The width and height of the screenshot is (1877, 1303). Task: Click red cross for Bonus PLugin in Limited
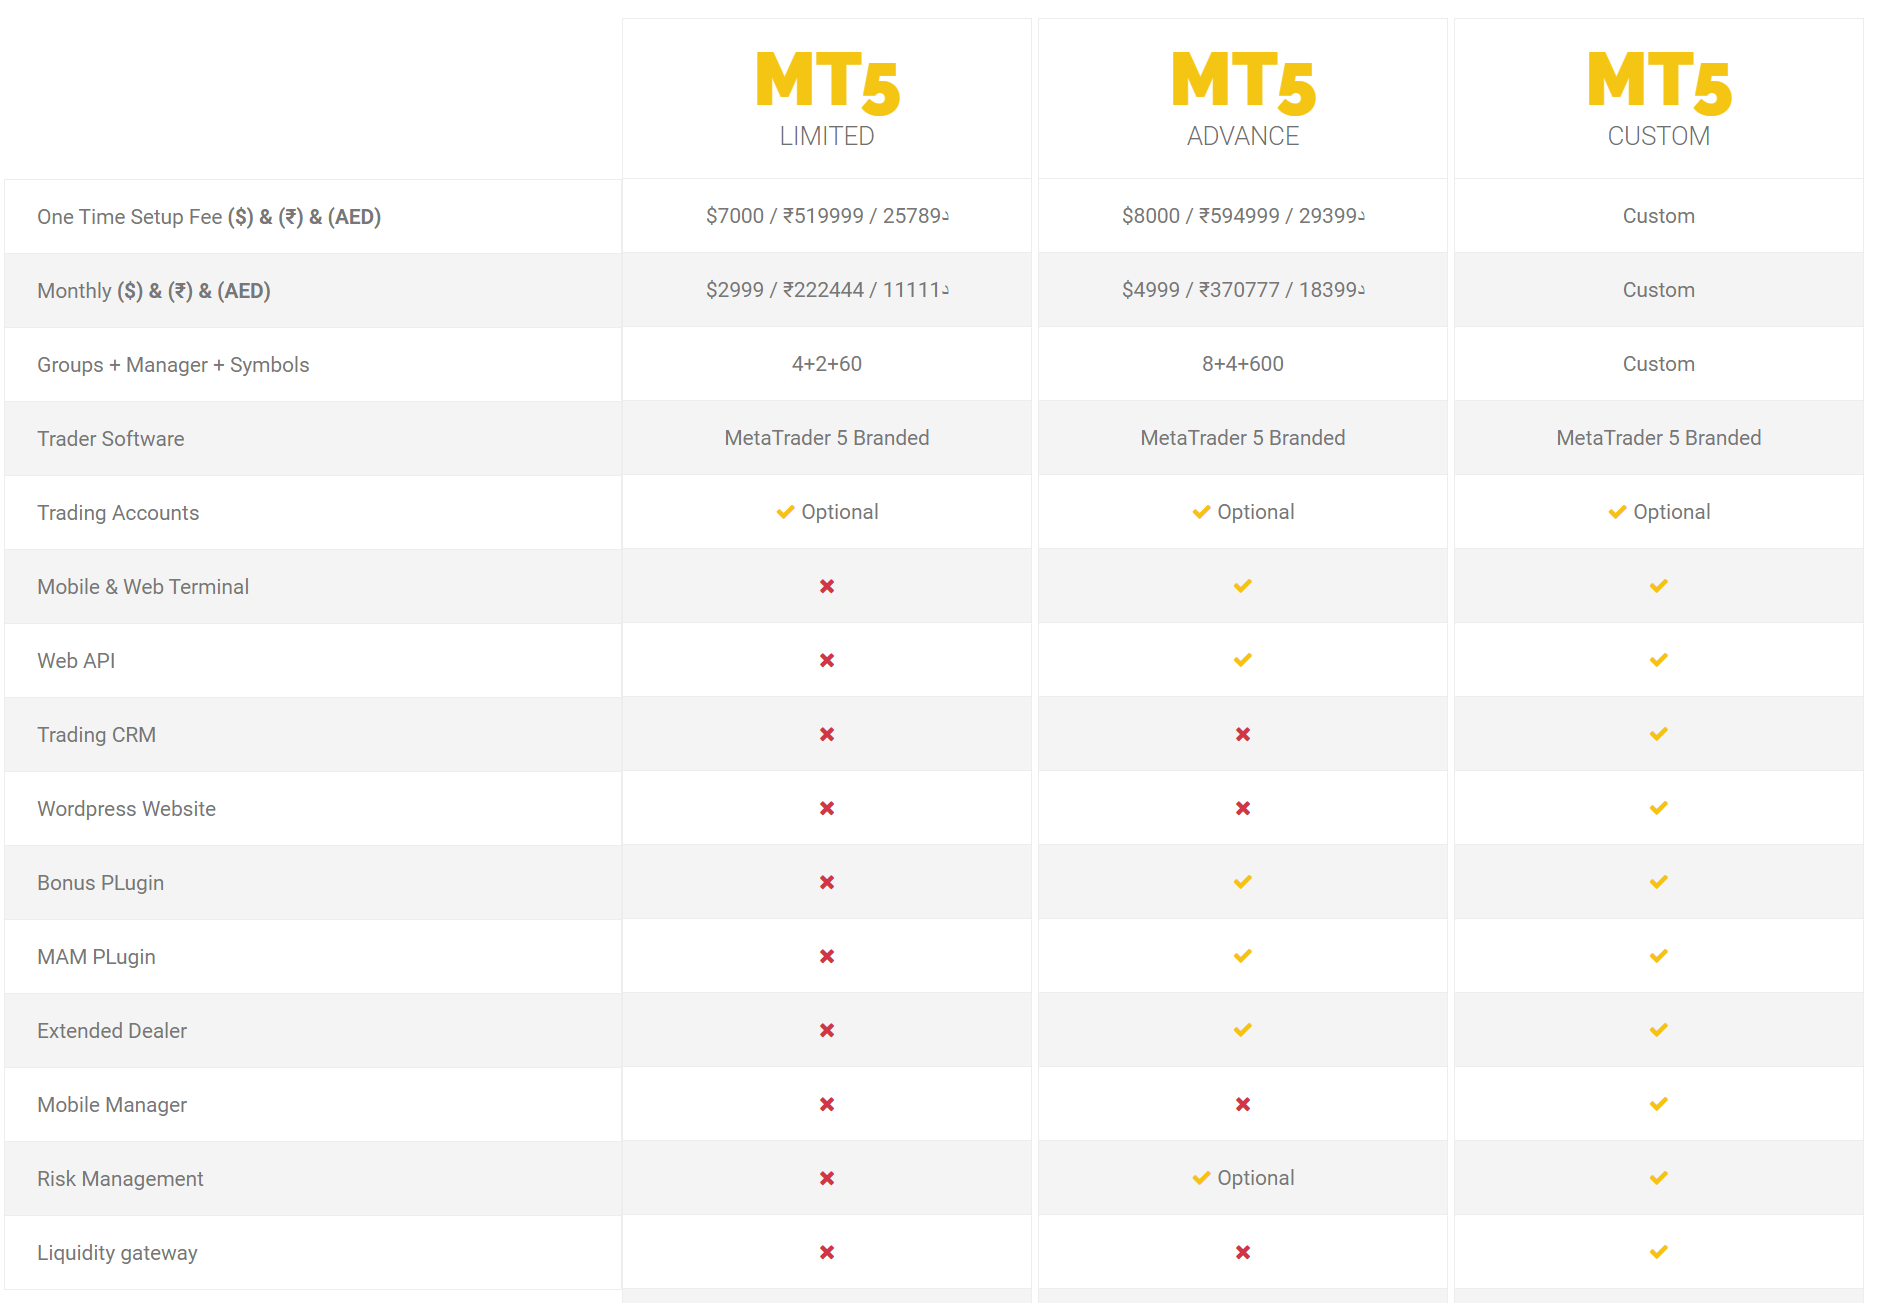tap(827, 882)
